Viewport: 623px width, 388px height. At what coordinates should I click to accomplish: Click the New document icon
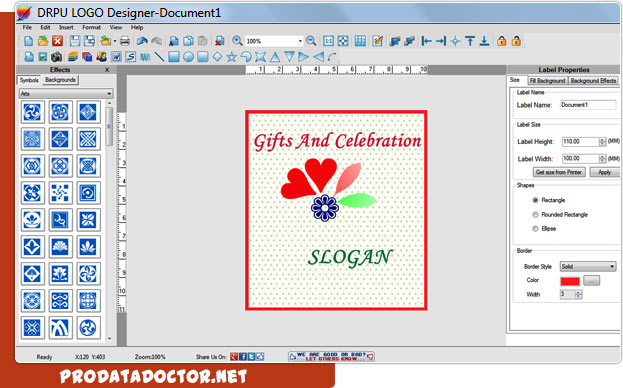point(28,41)
